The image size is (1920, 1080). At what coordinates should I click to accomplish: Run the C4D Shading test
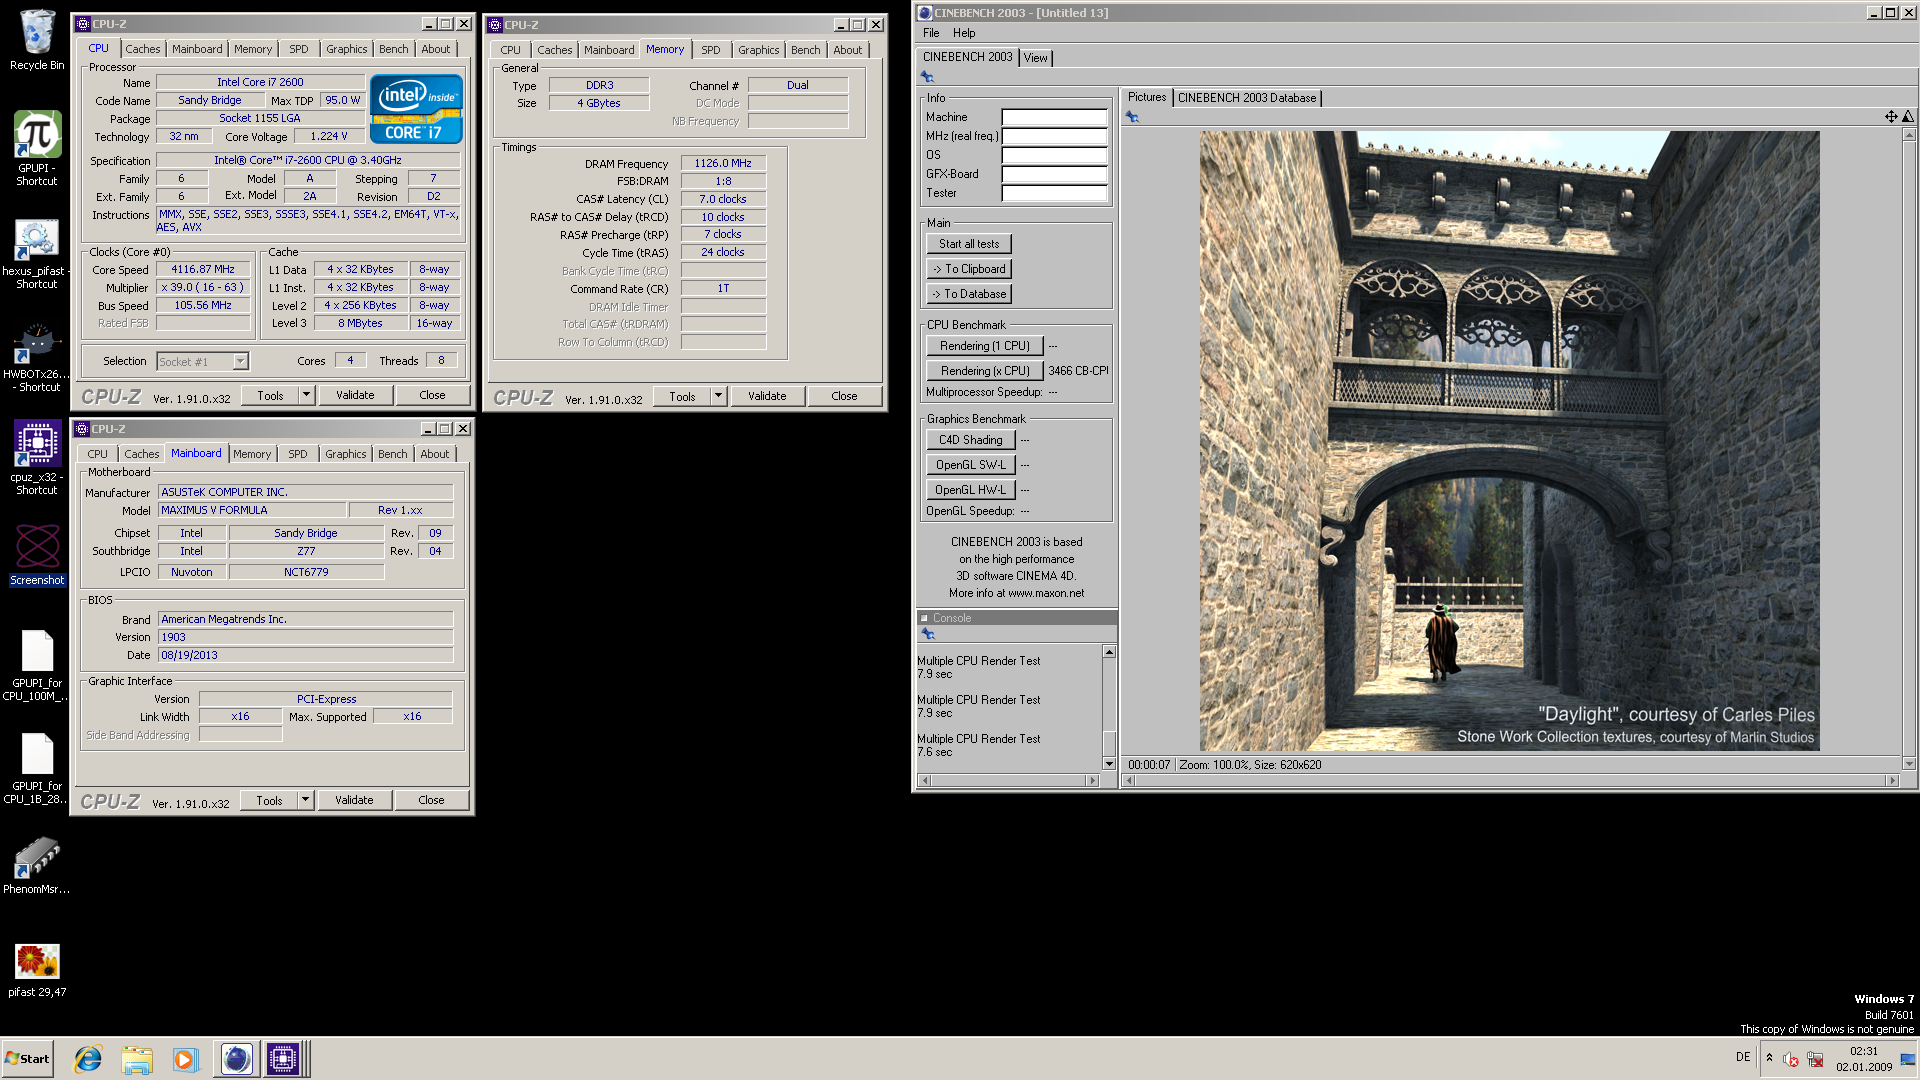click(970, 440)
